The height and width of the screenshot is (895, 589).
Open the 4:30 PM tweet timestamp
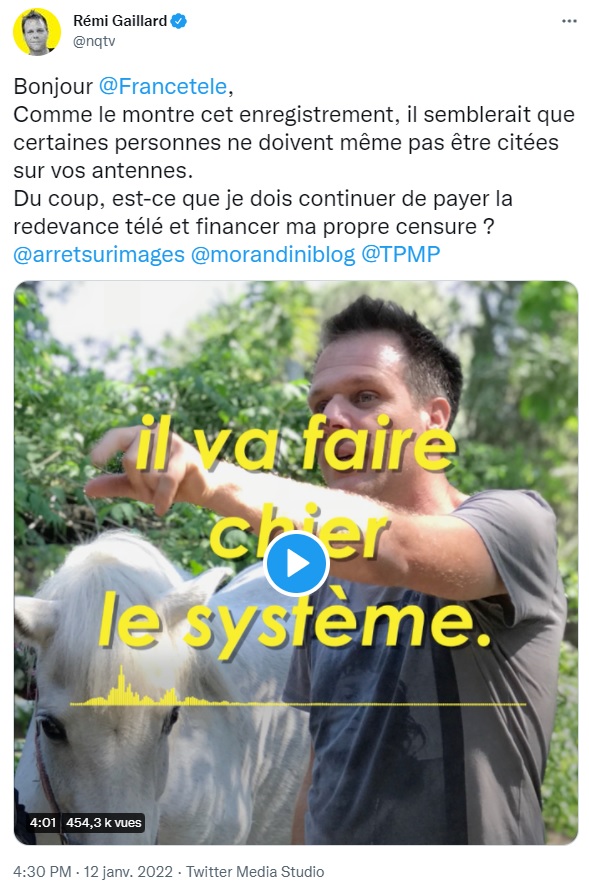coord(42,872)
